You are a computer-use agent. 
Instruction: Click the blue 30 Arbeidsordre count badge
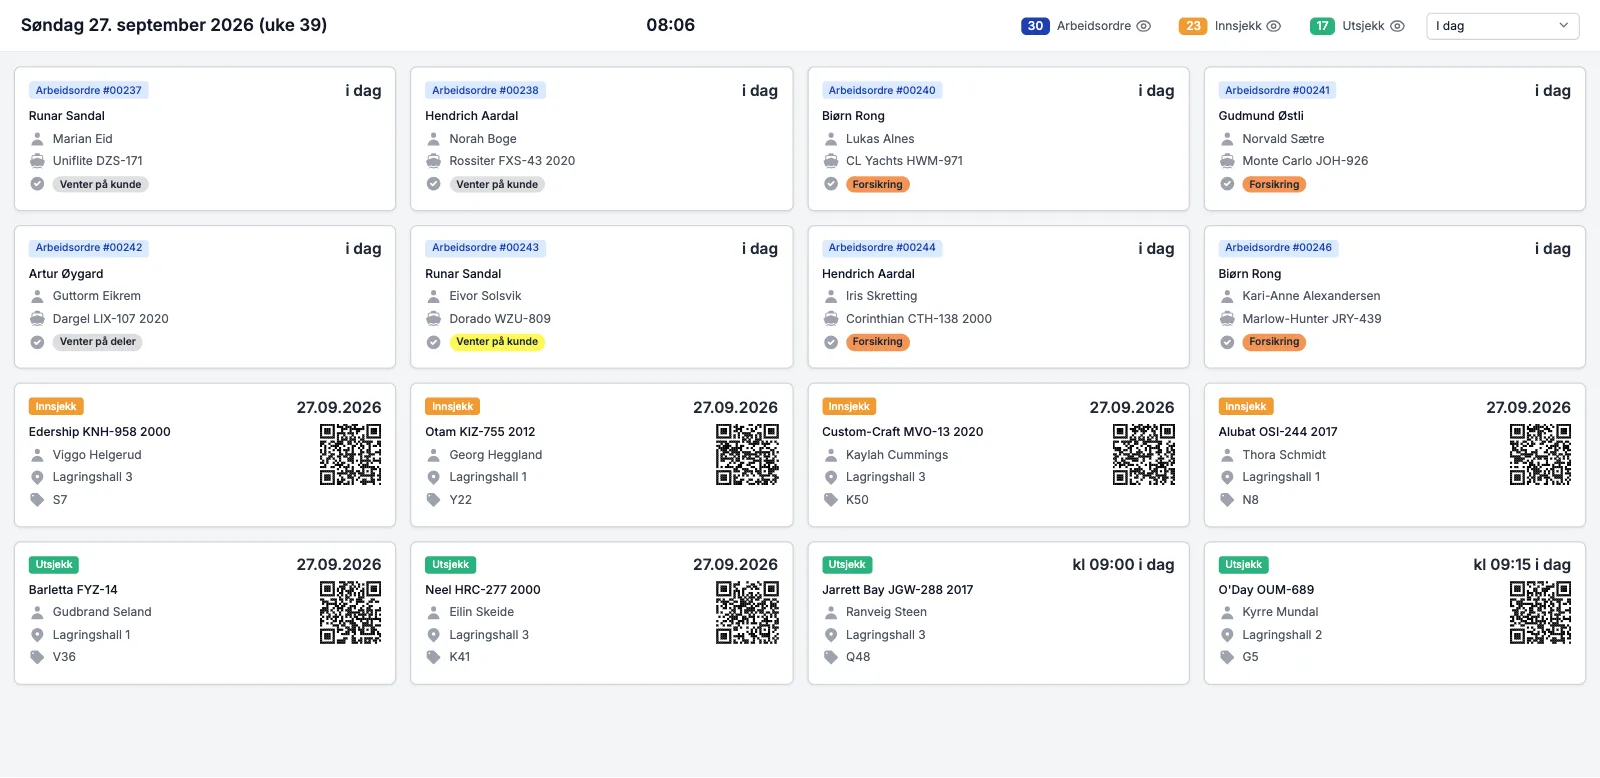click(x=1035, y=26)
